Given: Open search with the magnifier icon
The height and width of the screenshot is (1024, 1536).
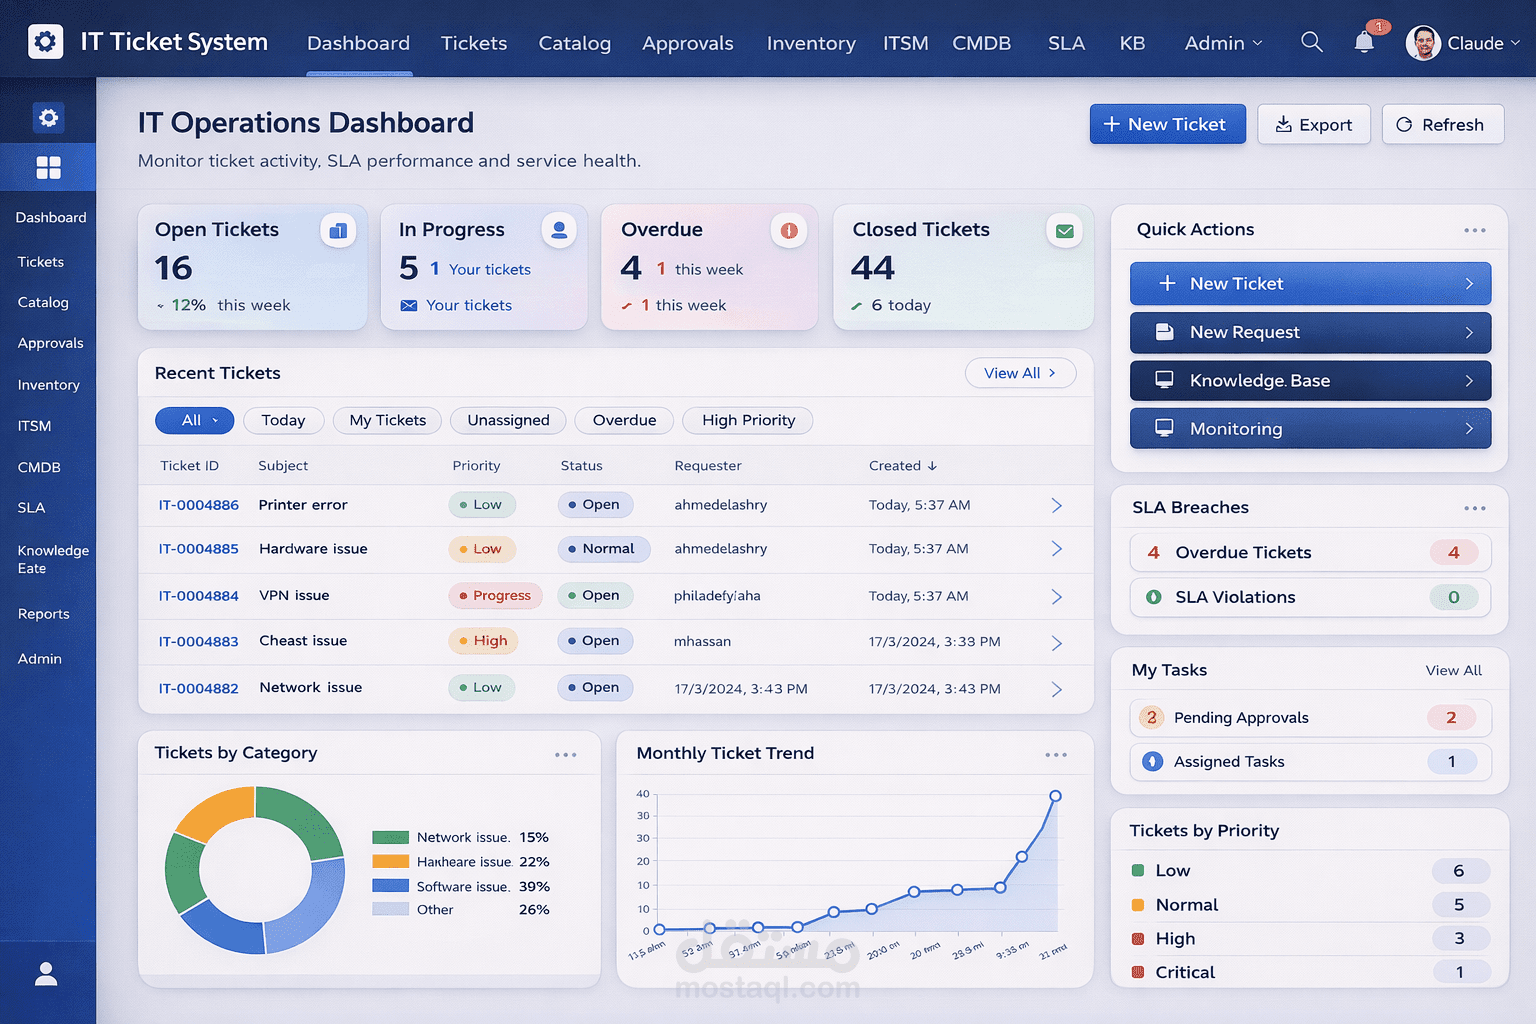Looking at the screenshot, I should [x=1311, y=42].
